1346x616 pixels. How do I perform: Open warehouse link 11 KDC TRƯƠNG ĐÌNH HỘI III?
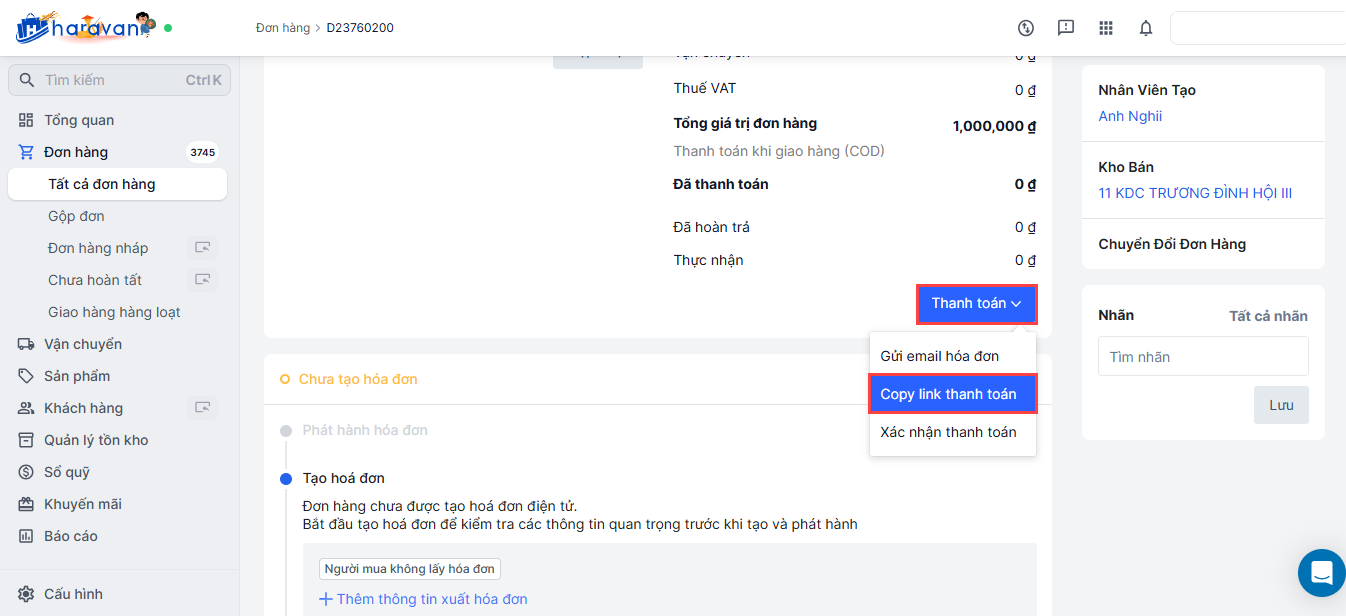(1195, 193)
